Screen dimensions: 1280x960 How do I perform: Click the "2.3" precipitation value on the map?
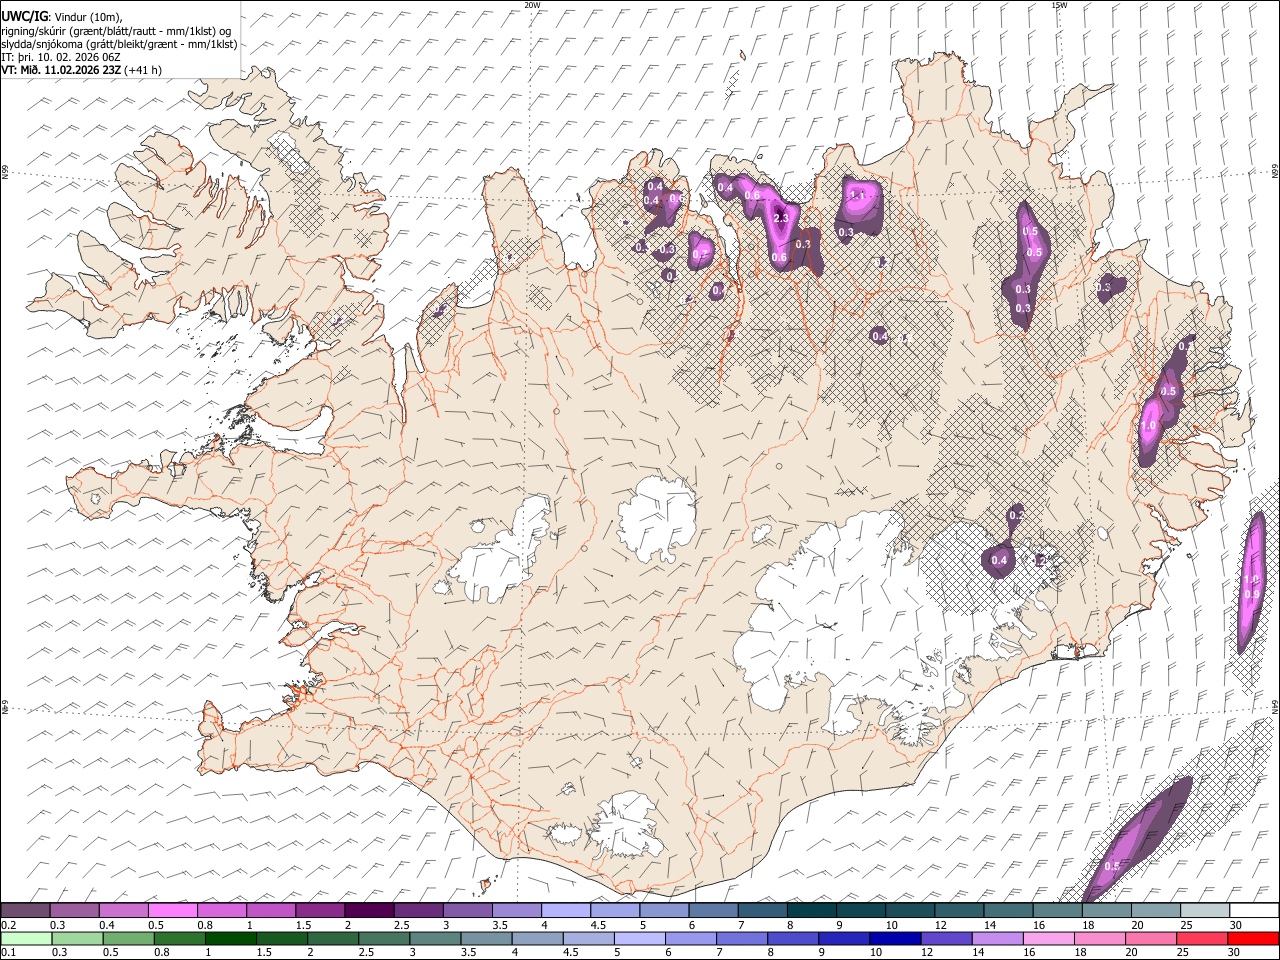782,219
